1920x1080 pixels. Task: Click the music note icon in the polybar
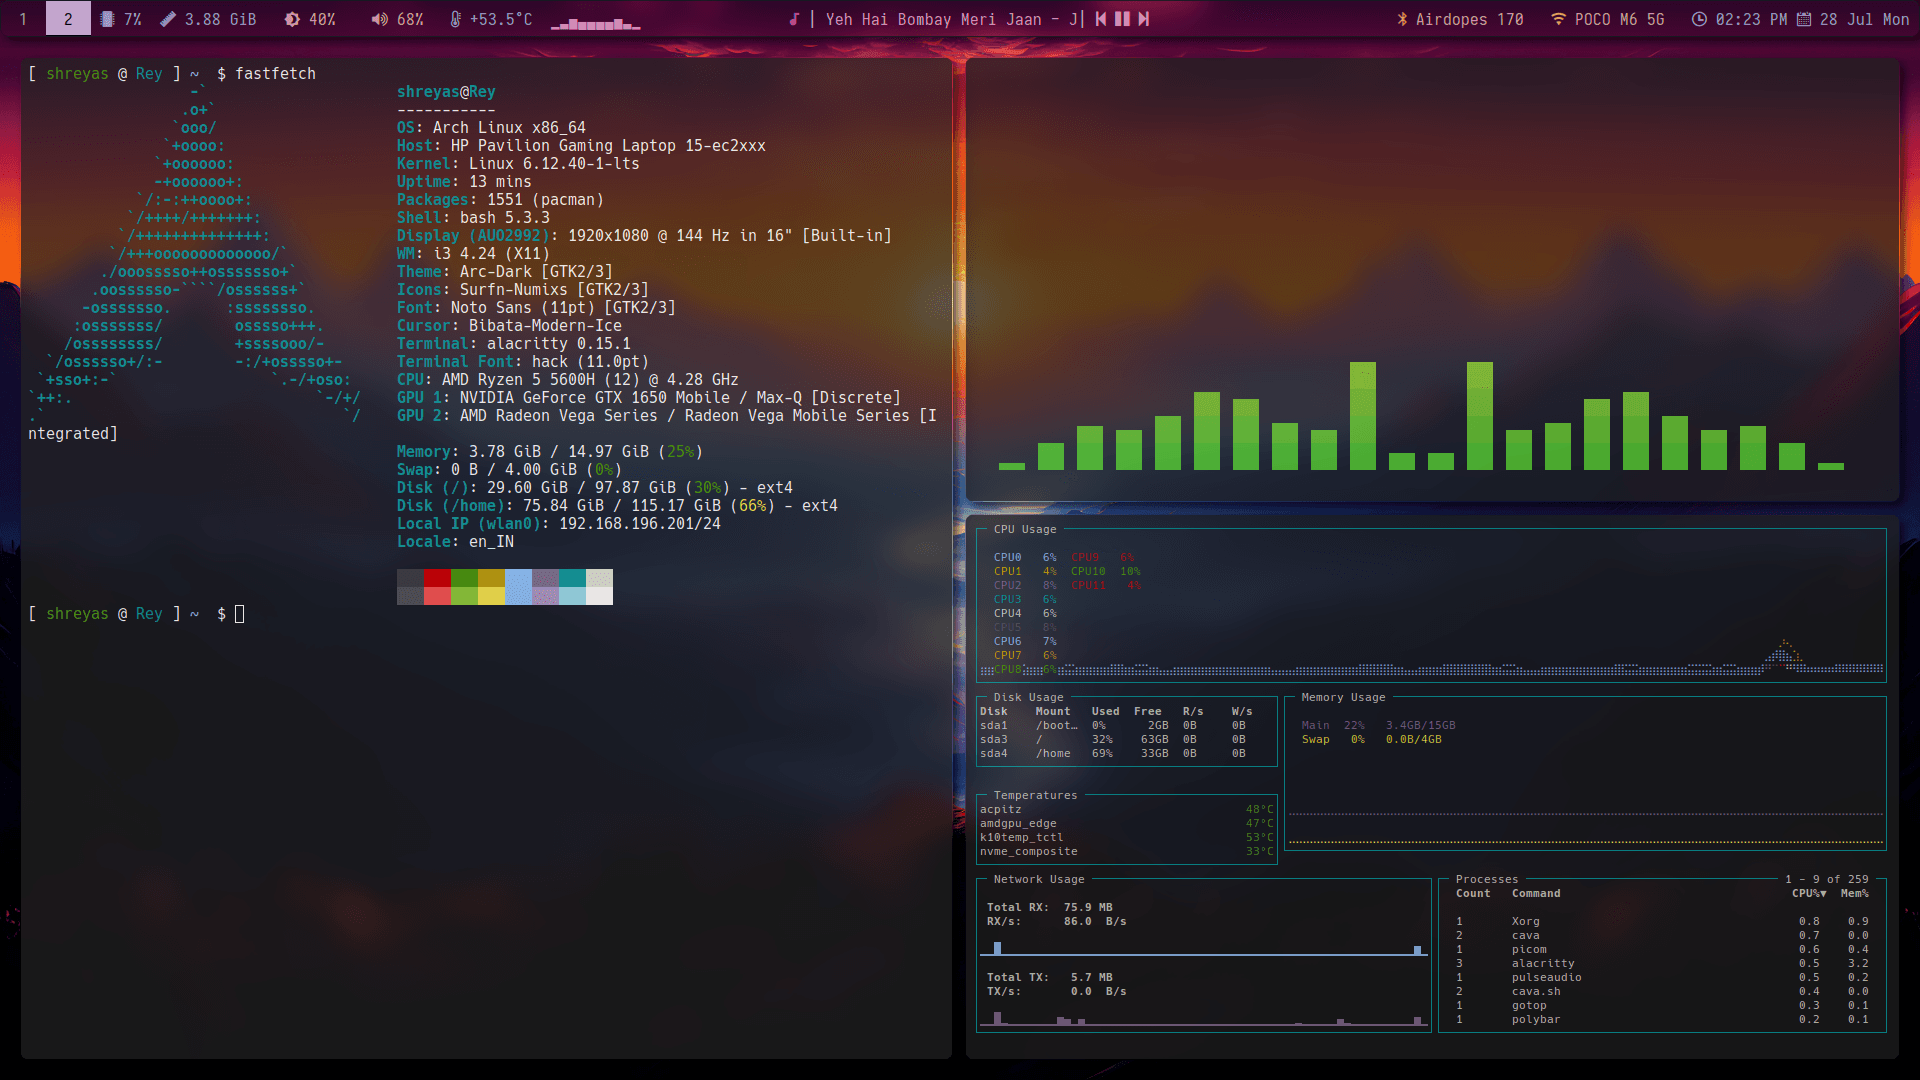(795, 18)
